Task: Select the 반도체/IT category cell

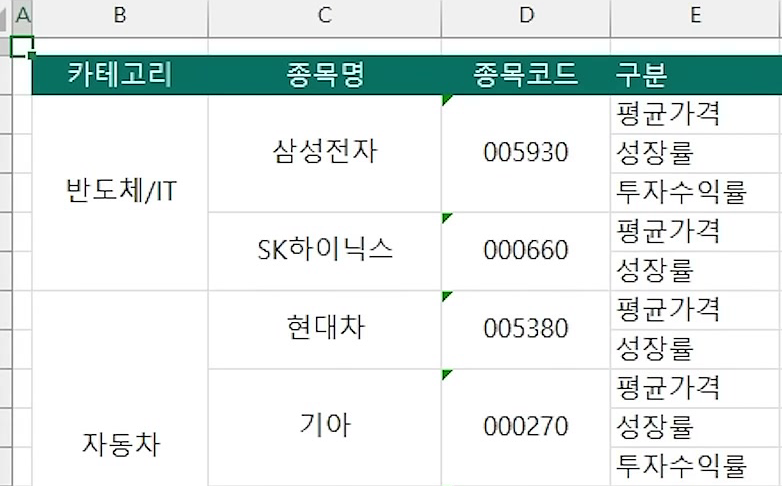Action: pos(120,192)
